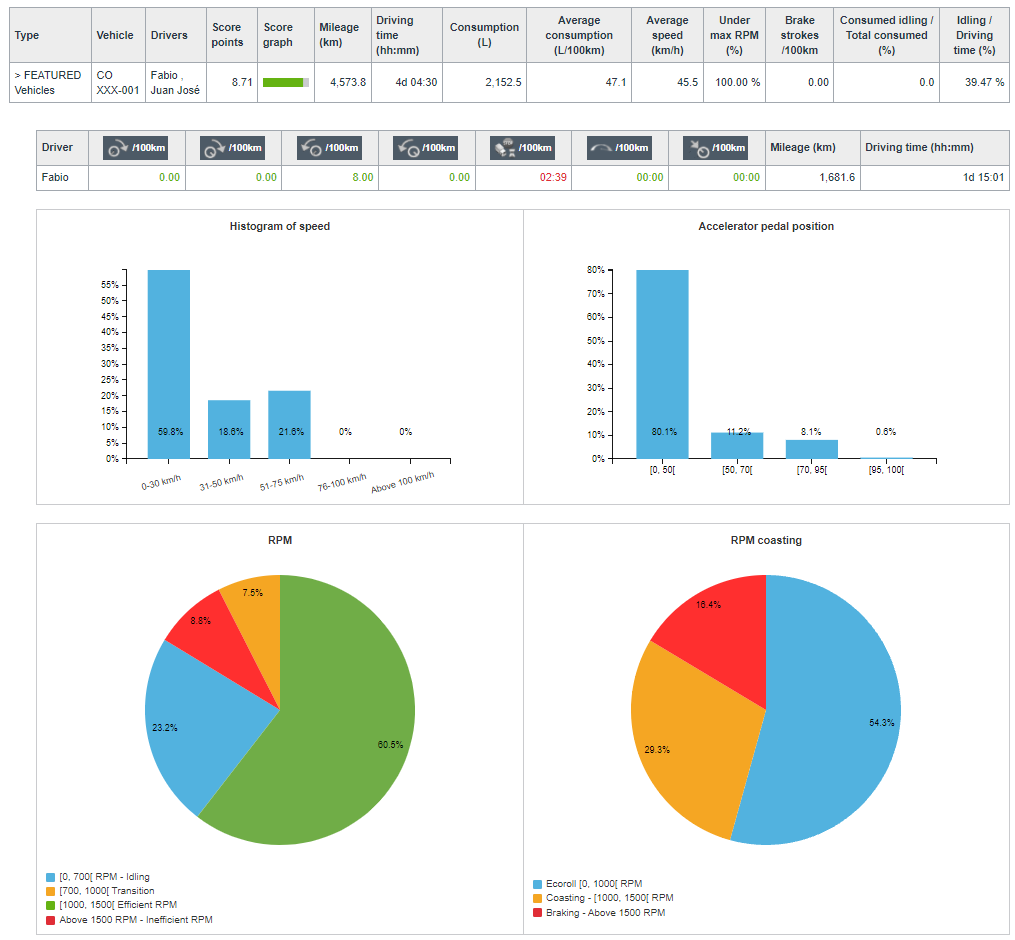The image size is (1015, 940).
Task: Click the small-wheel clockwise acceleration /100km icon
Action: coord(136,148)
